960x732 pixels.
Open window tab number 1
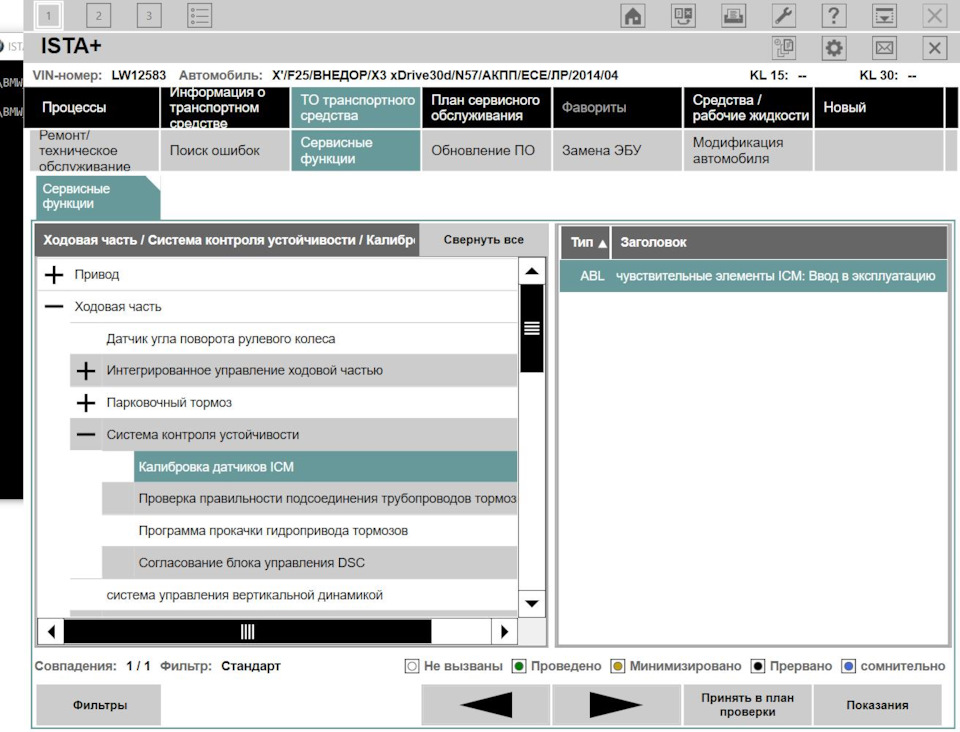[x=48, y=16]
